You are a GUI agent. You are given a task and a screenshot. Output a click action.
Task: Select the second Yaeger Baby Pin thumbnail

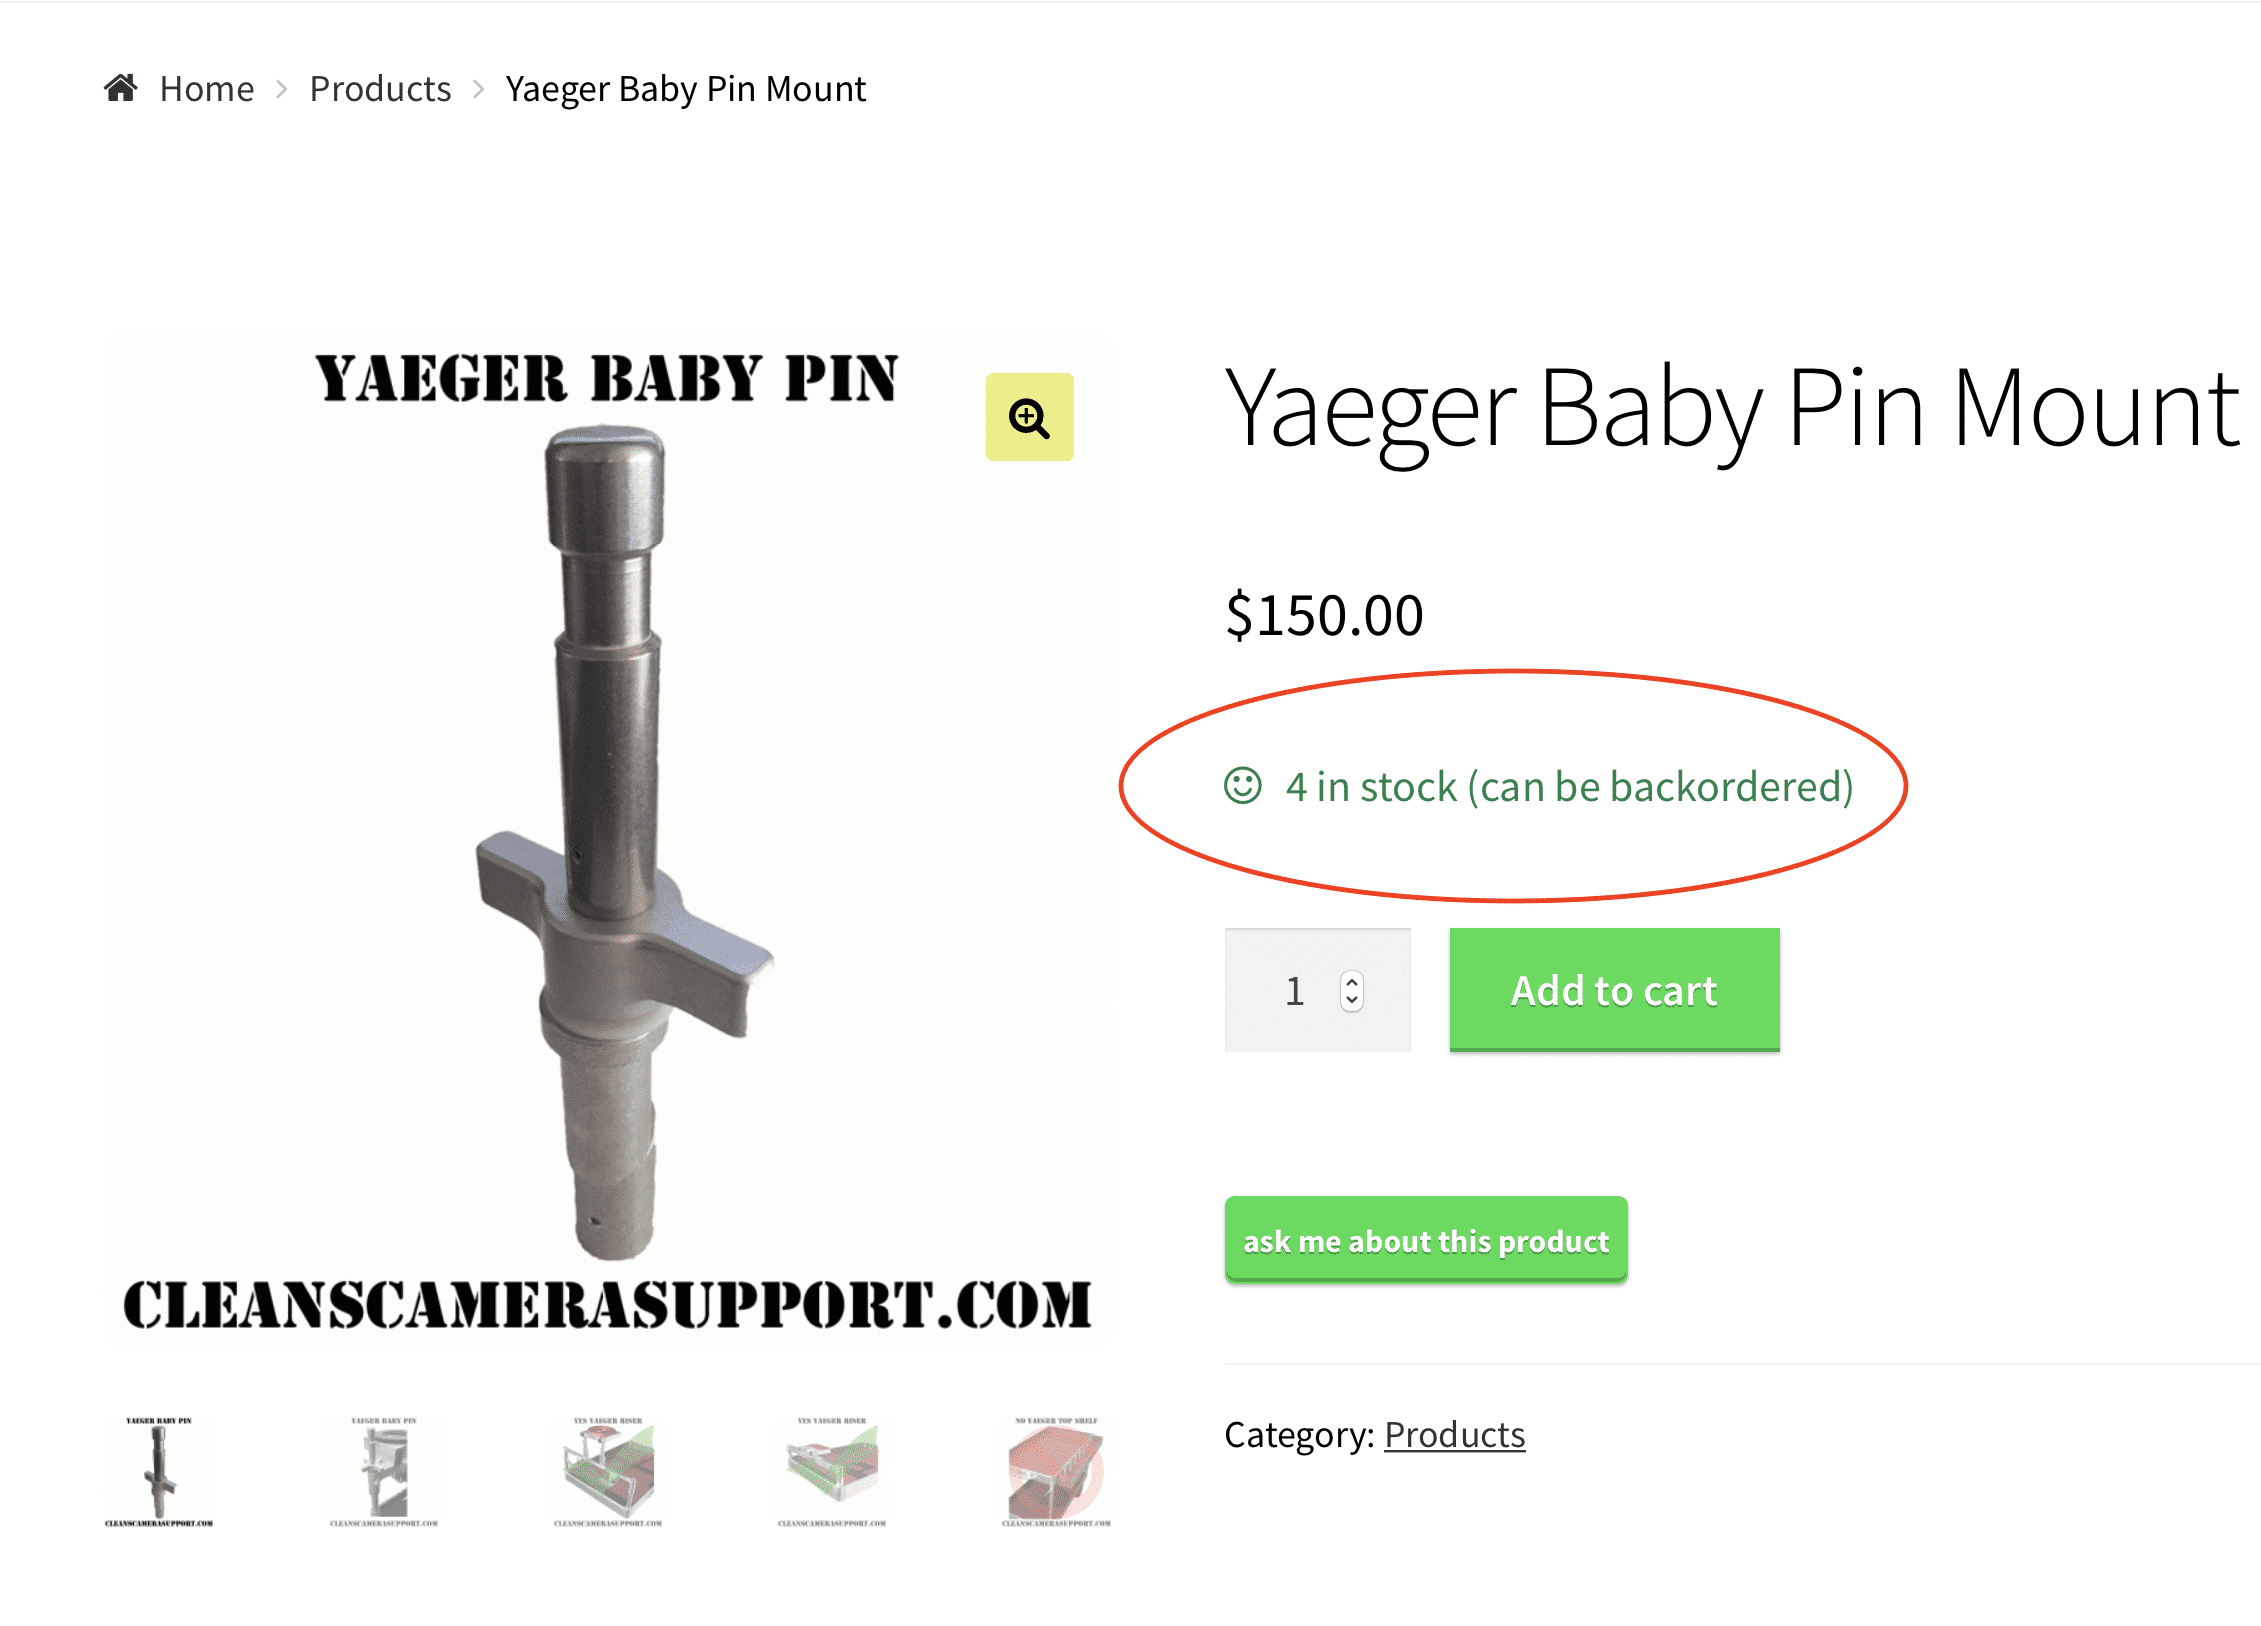click(x=383, y=1471)
